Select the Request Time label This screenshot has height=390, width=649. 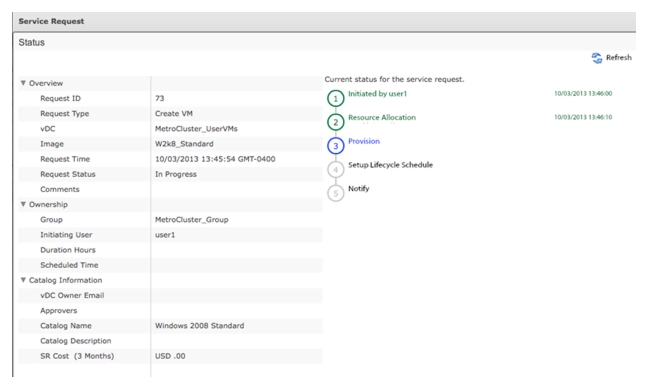[65, 159]
